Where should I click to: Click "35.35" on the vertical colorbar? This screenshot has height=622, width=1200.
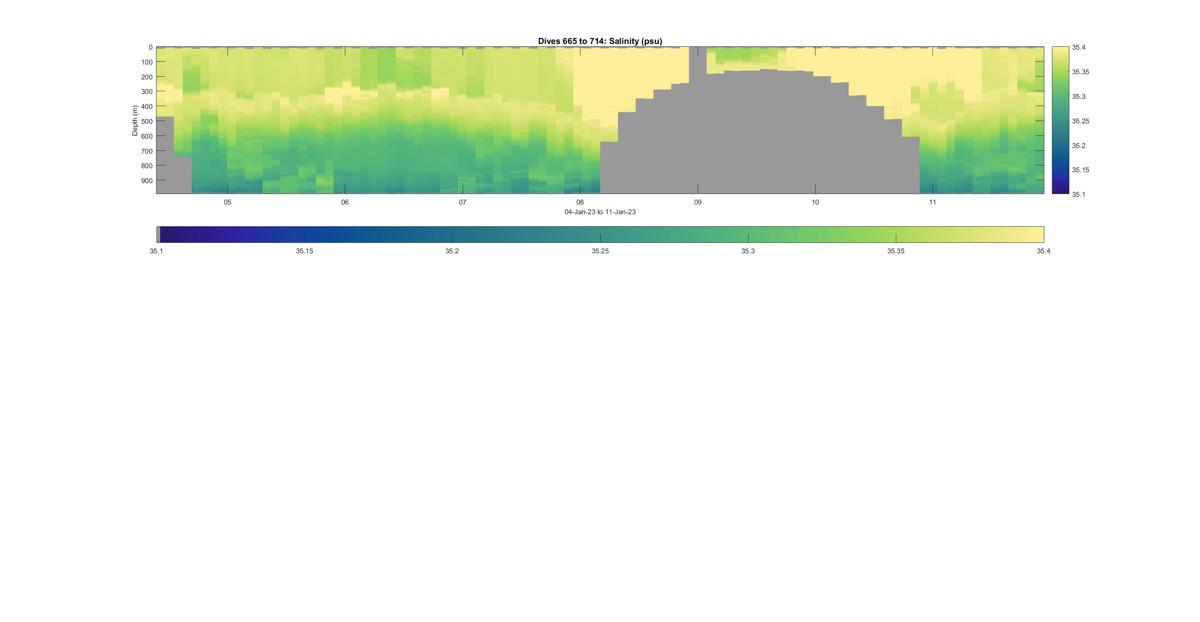[1081, 72]
